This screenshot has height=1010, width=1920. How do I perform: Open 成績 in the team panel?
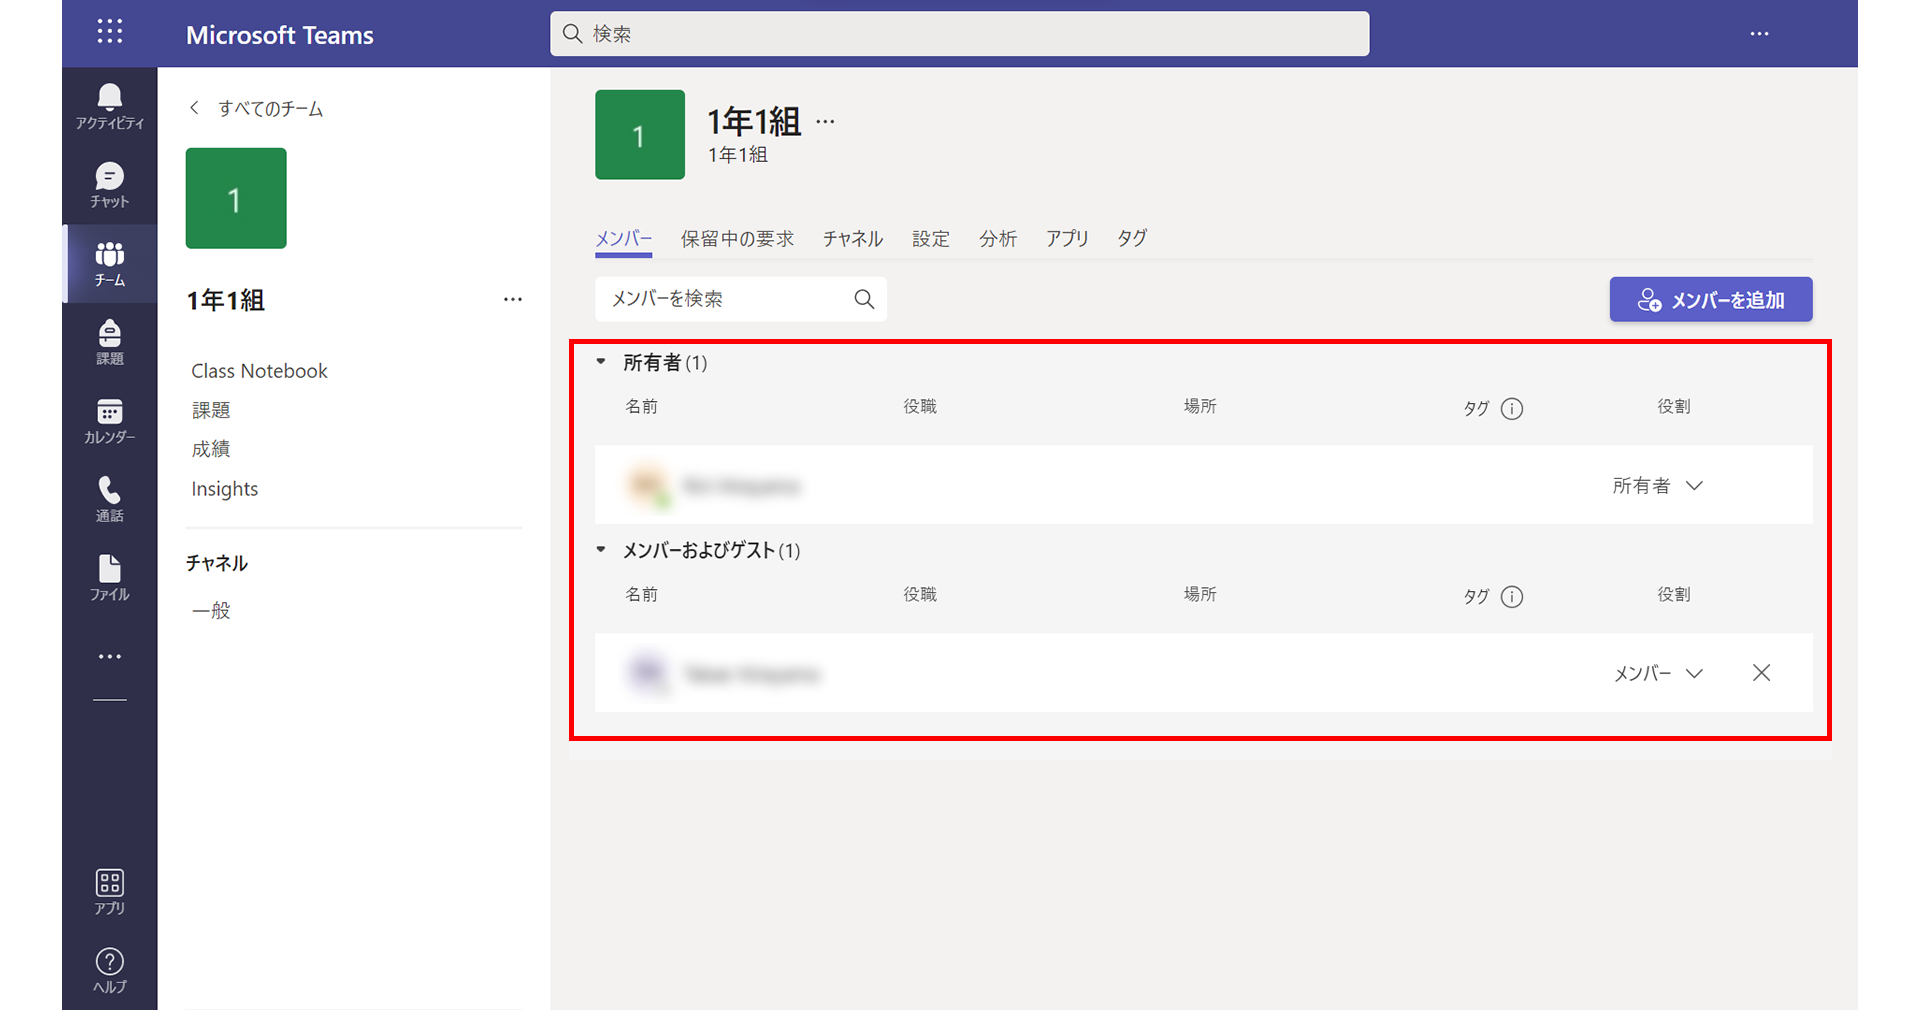[211, 449]
